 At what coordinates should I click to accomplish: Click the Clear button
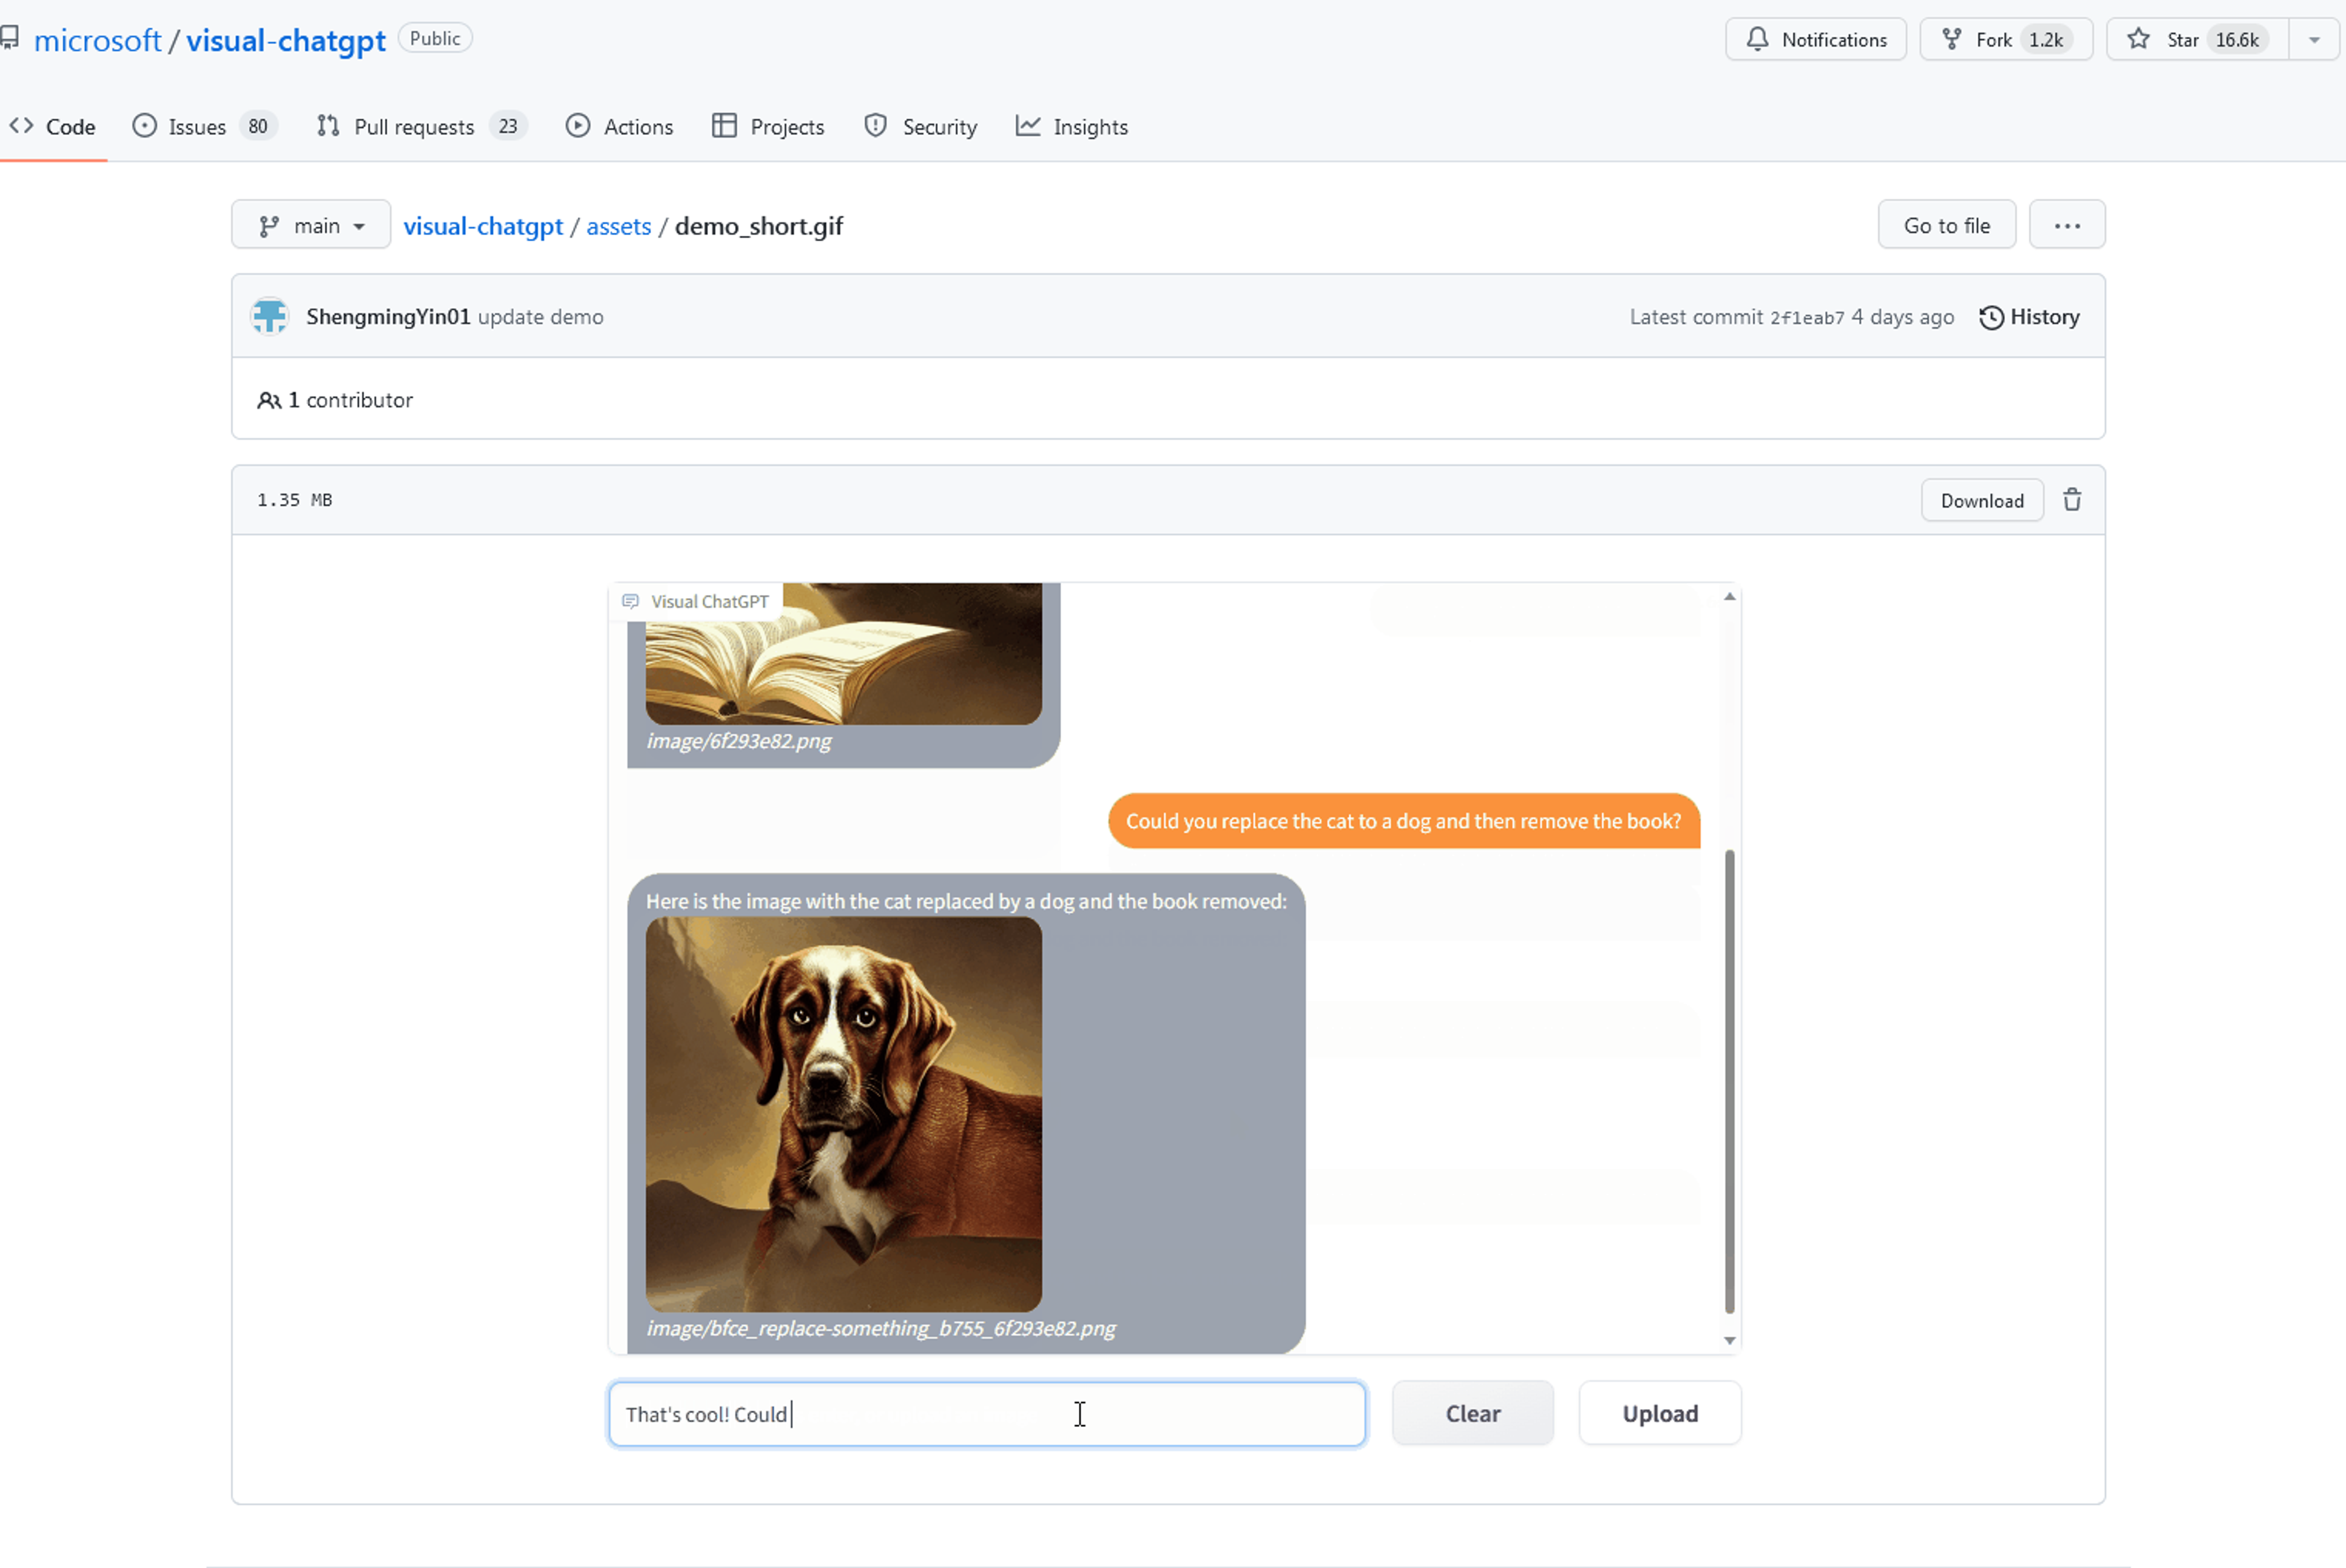(1473, 1414)
